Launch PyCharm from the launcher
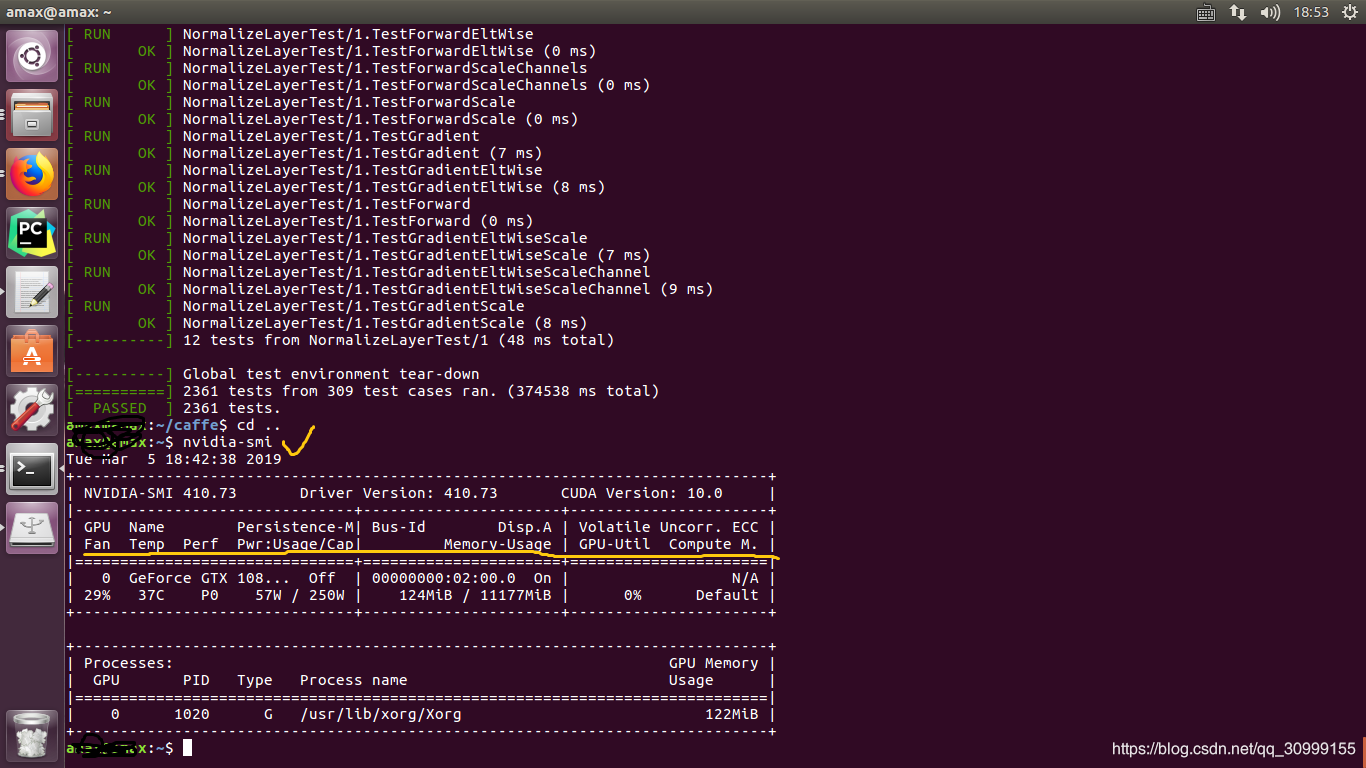Screen dimensions: 1366x768 coord(33,233)
